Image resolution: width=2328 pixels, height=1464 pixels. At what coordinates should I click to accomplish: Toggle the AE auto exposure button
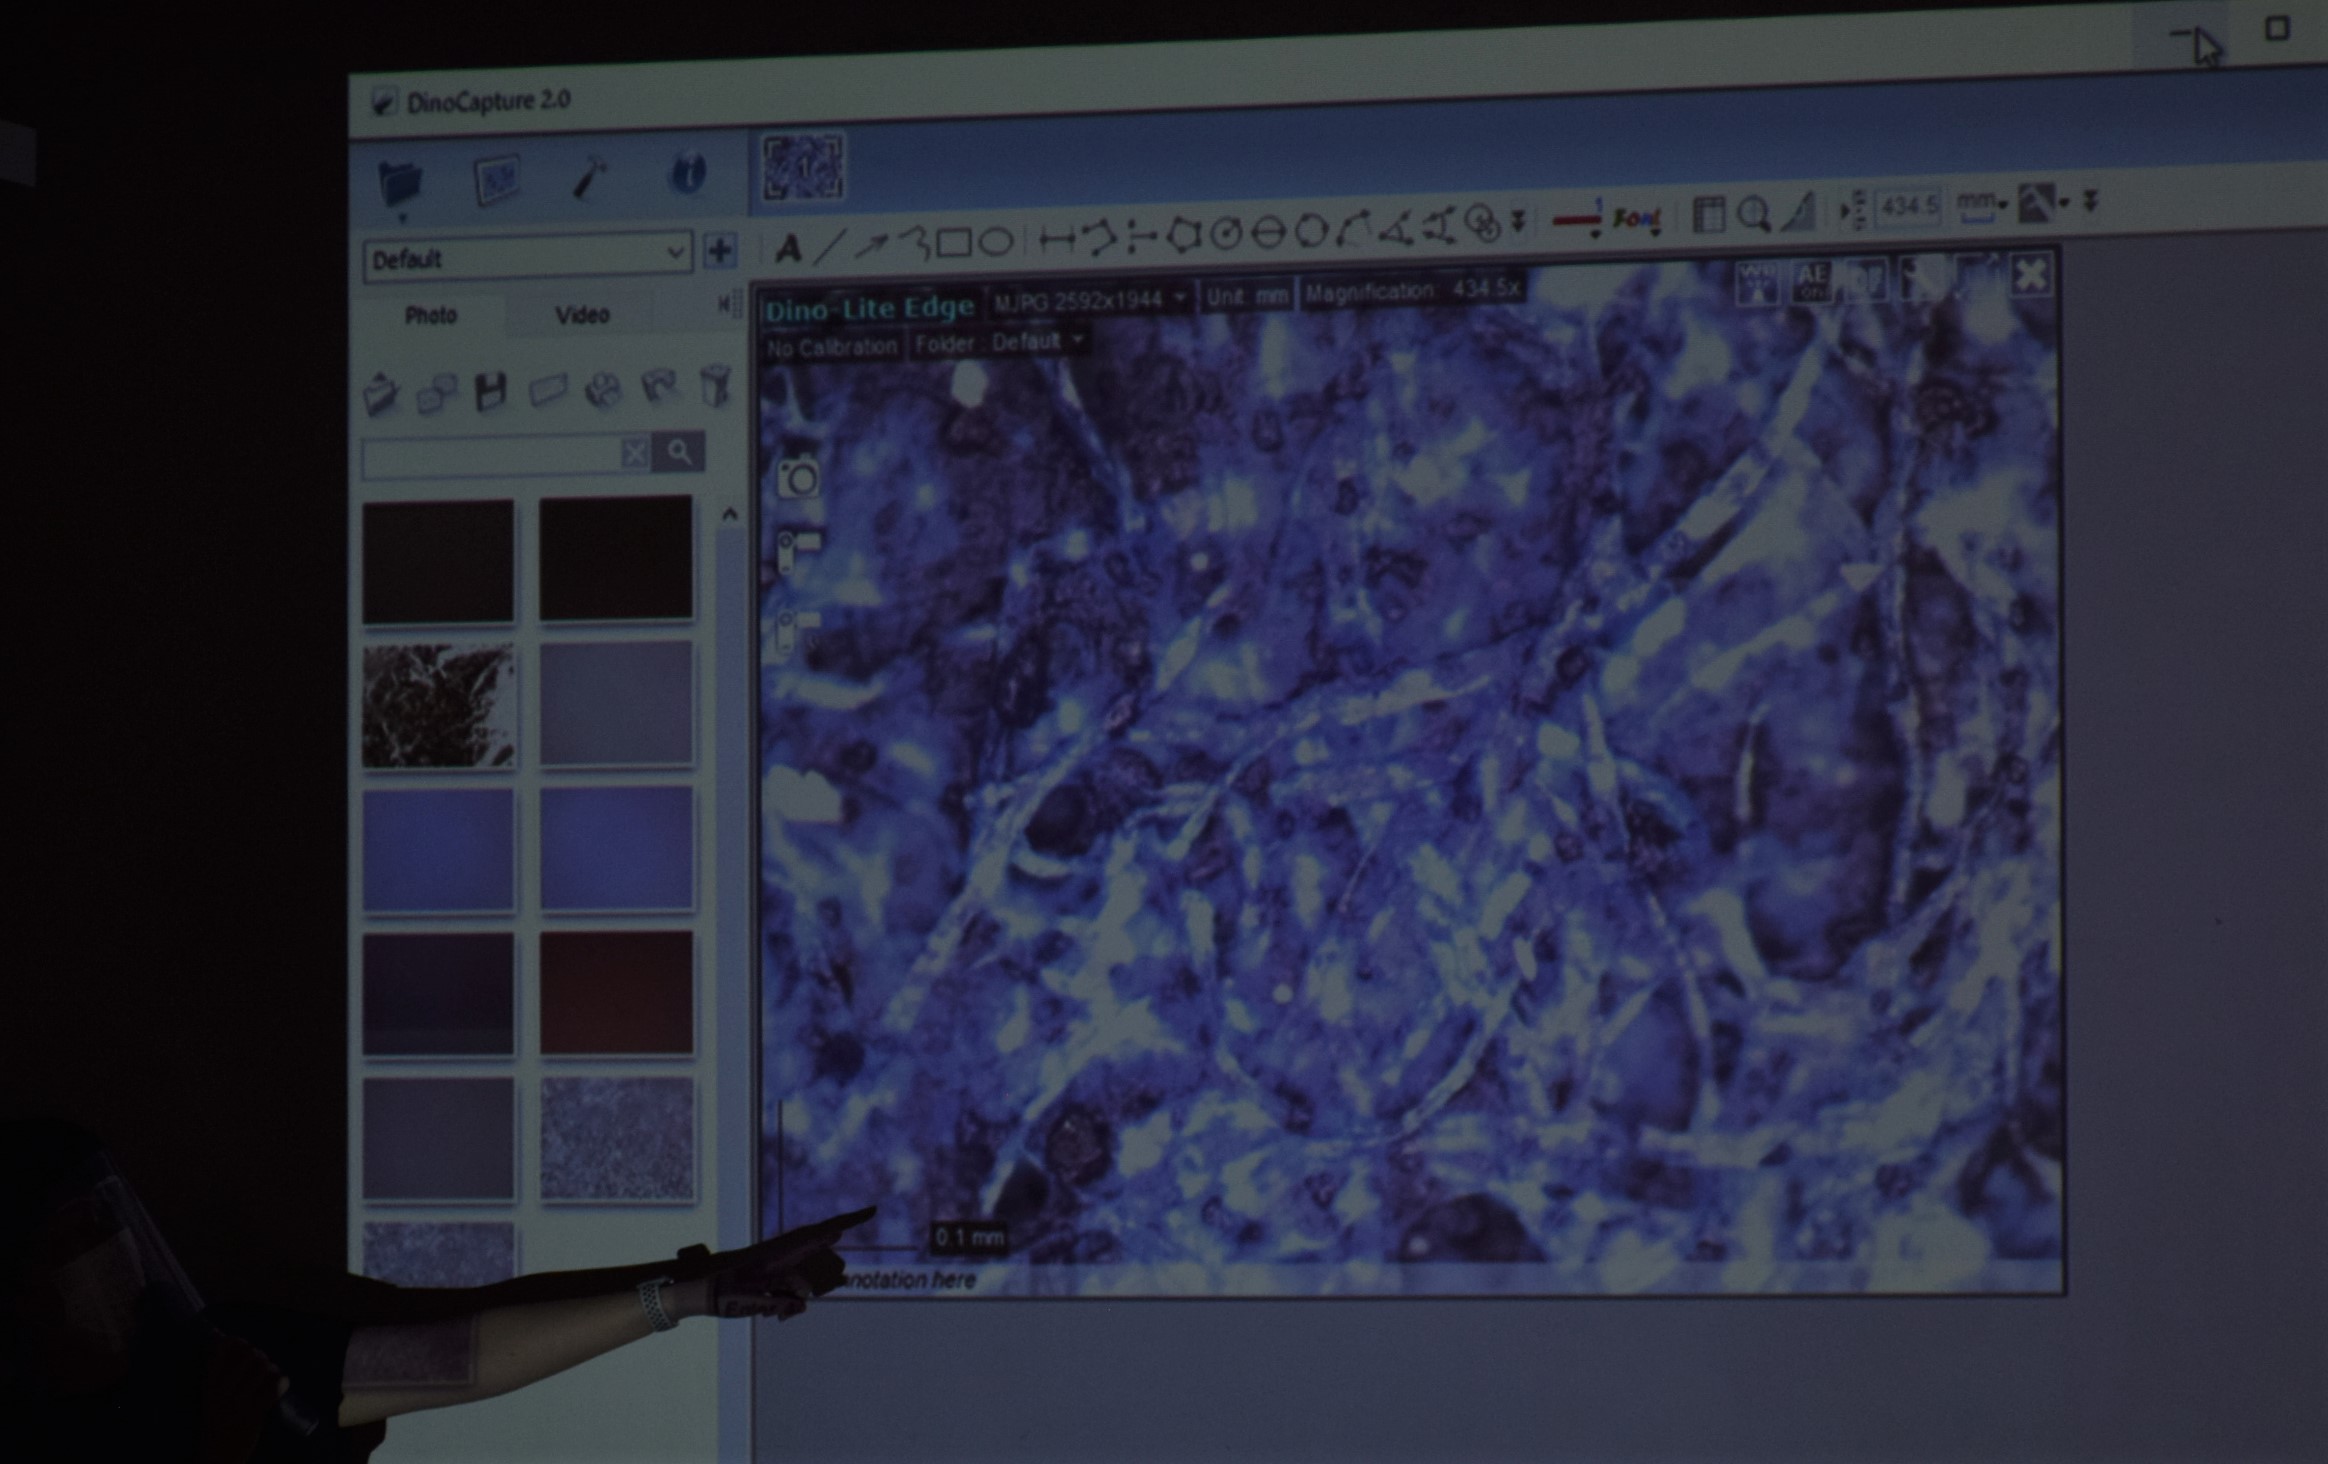click(1811, 282)
